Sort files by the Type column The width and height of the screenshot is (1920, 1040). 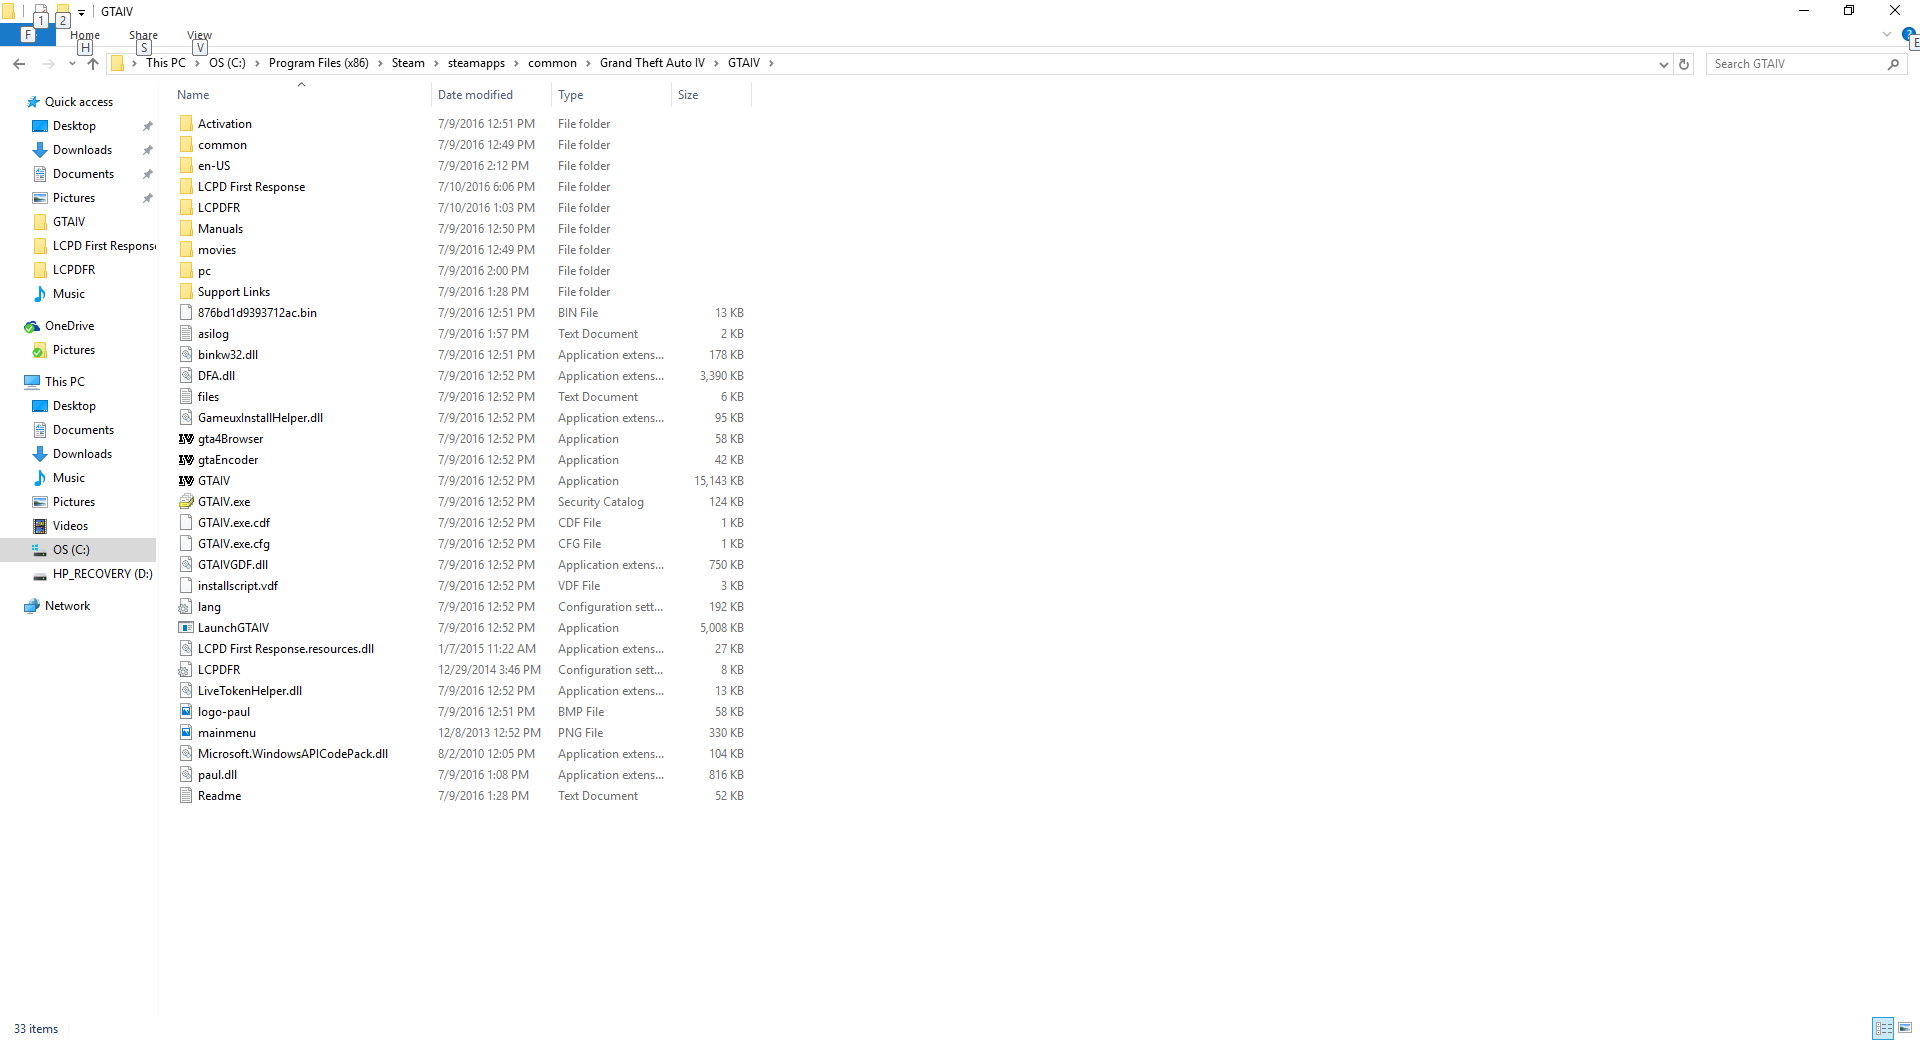click(x=611, y=95)
